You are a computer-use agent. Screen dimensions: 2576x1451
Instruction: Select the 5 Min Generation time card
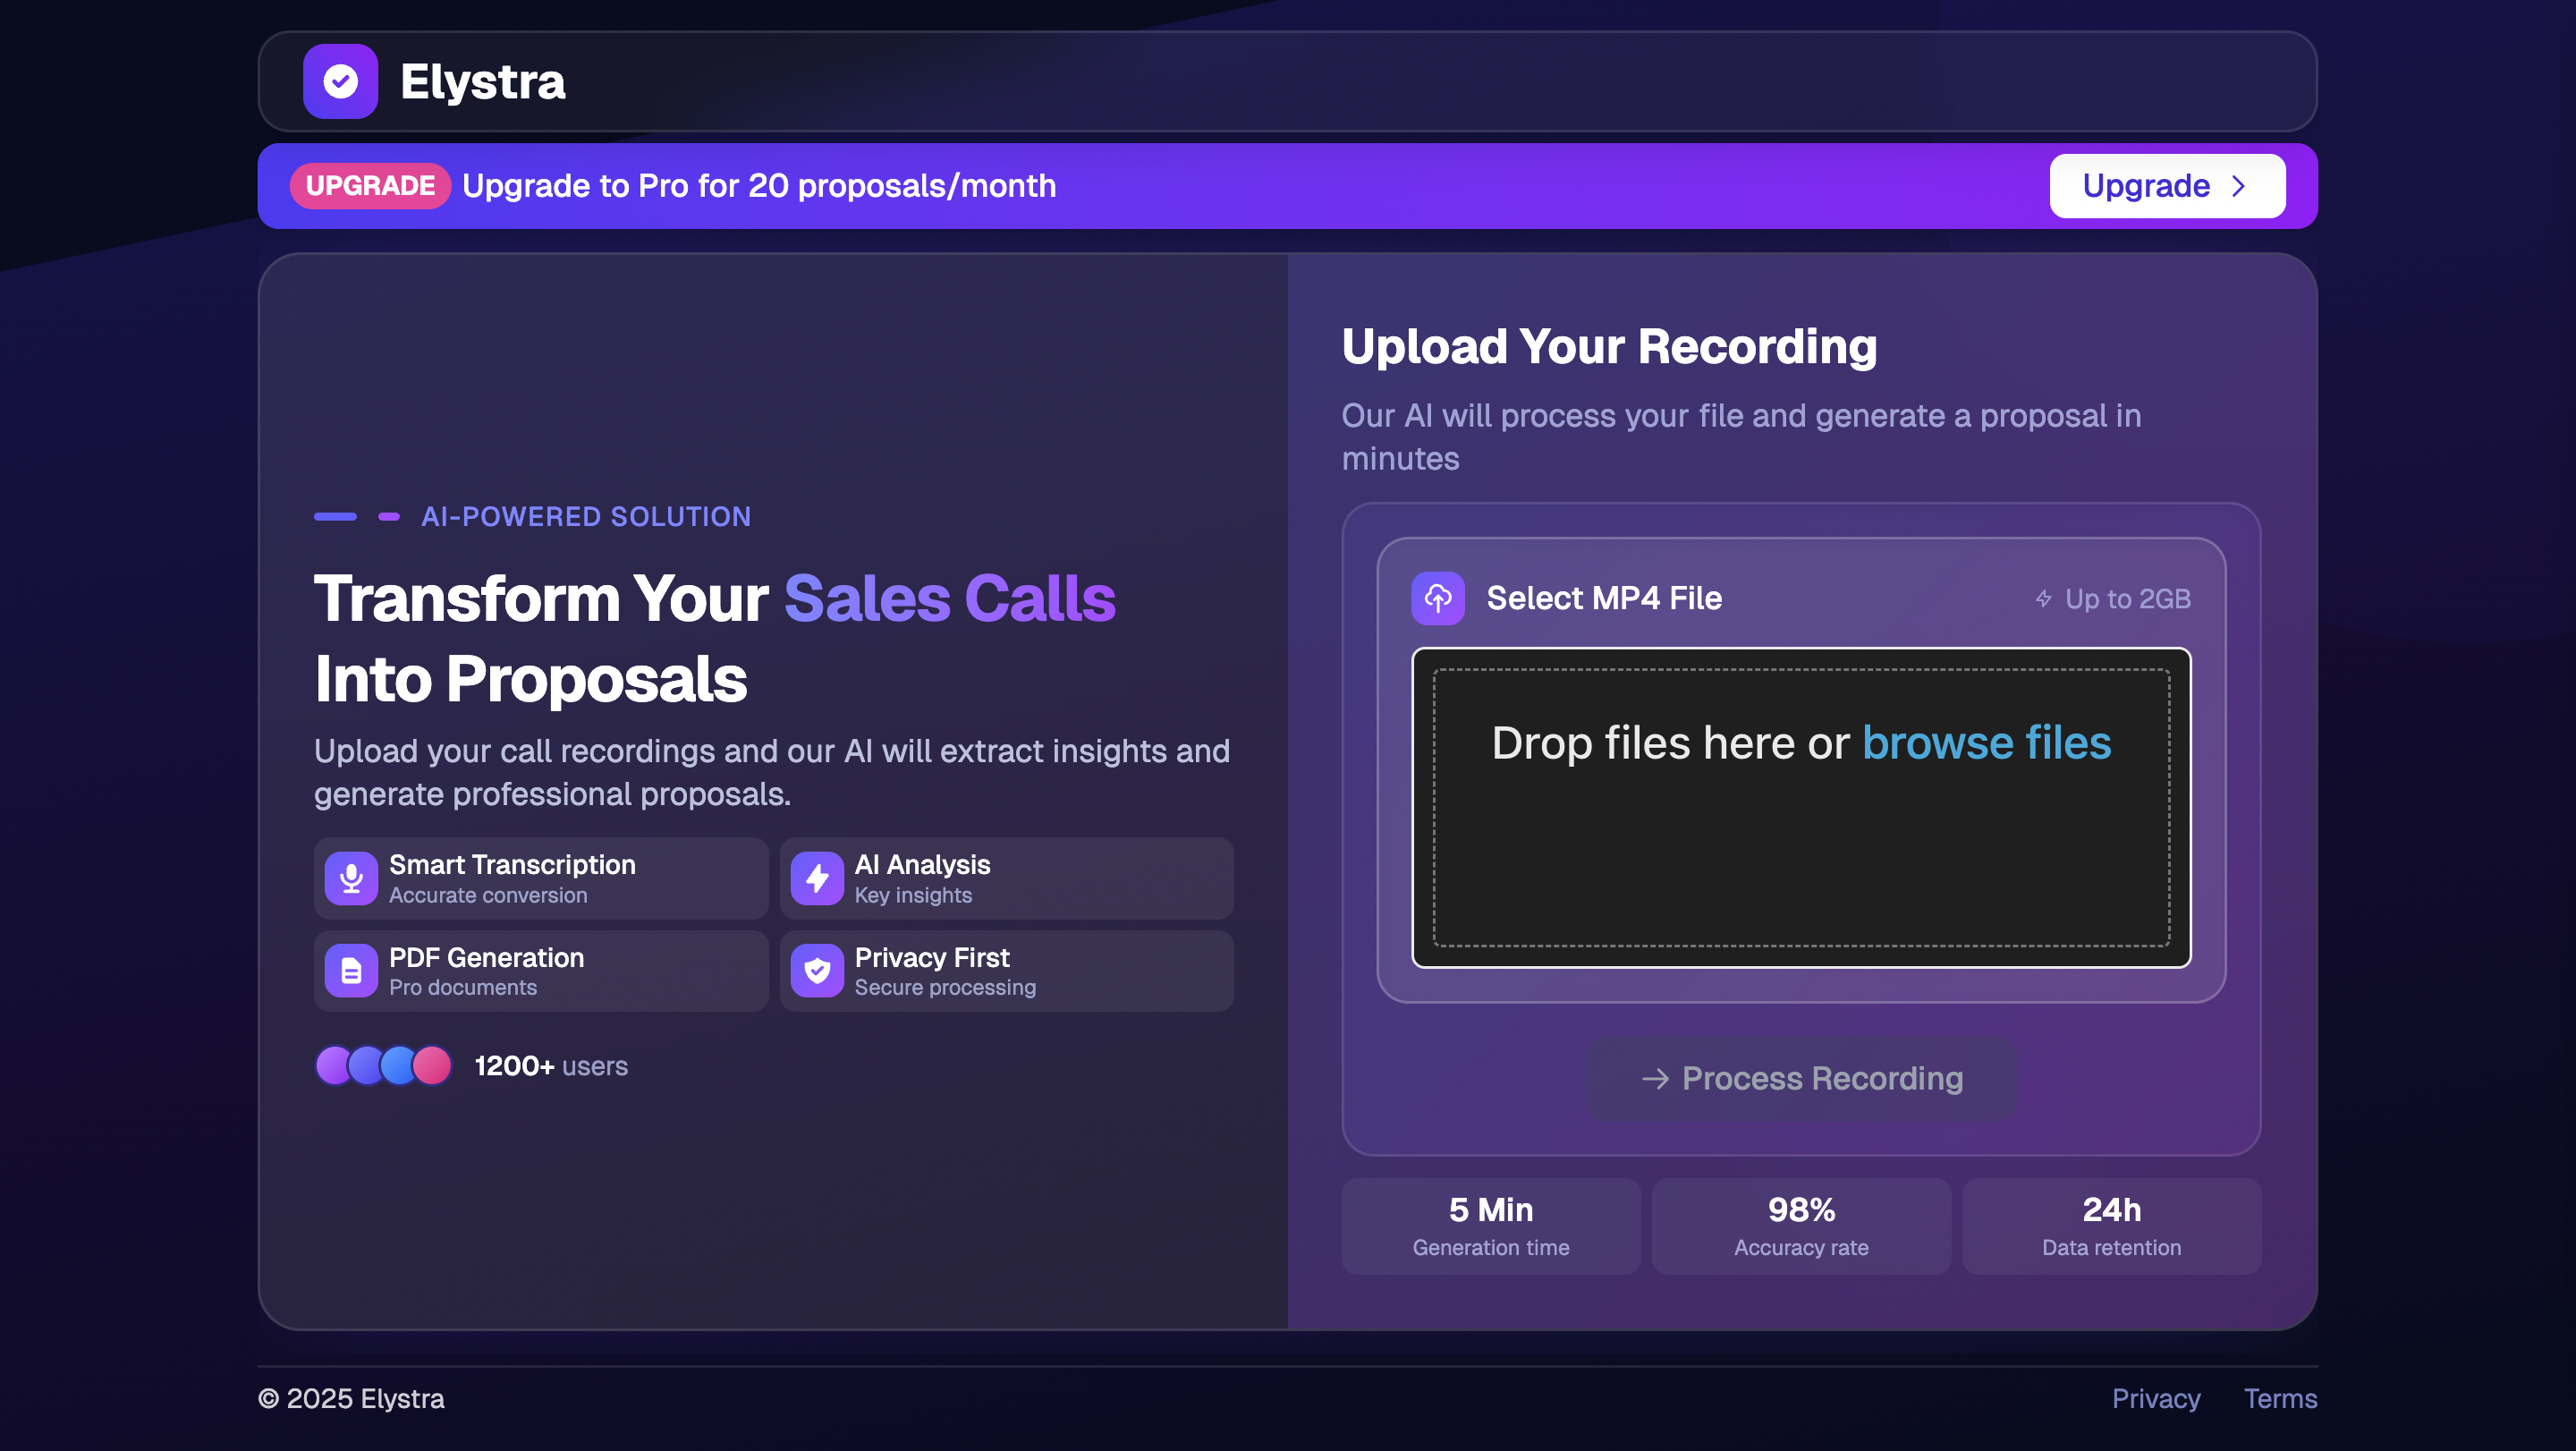coord(1490,1226)
